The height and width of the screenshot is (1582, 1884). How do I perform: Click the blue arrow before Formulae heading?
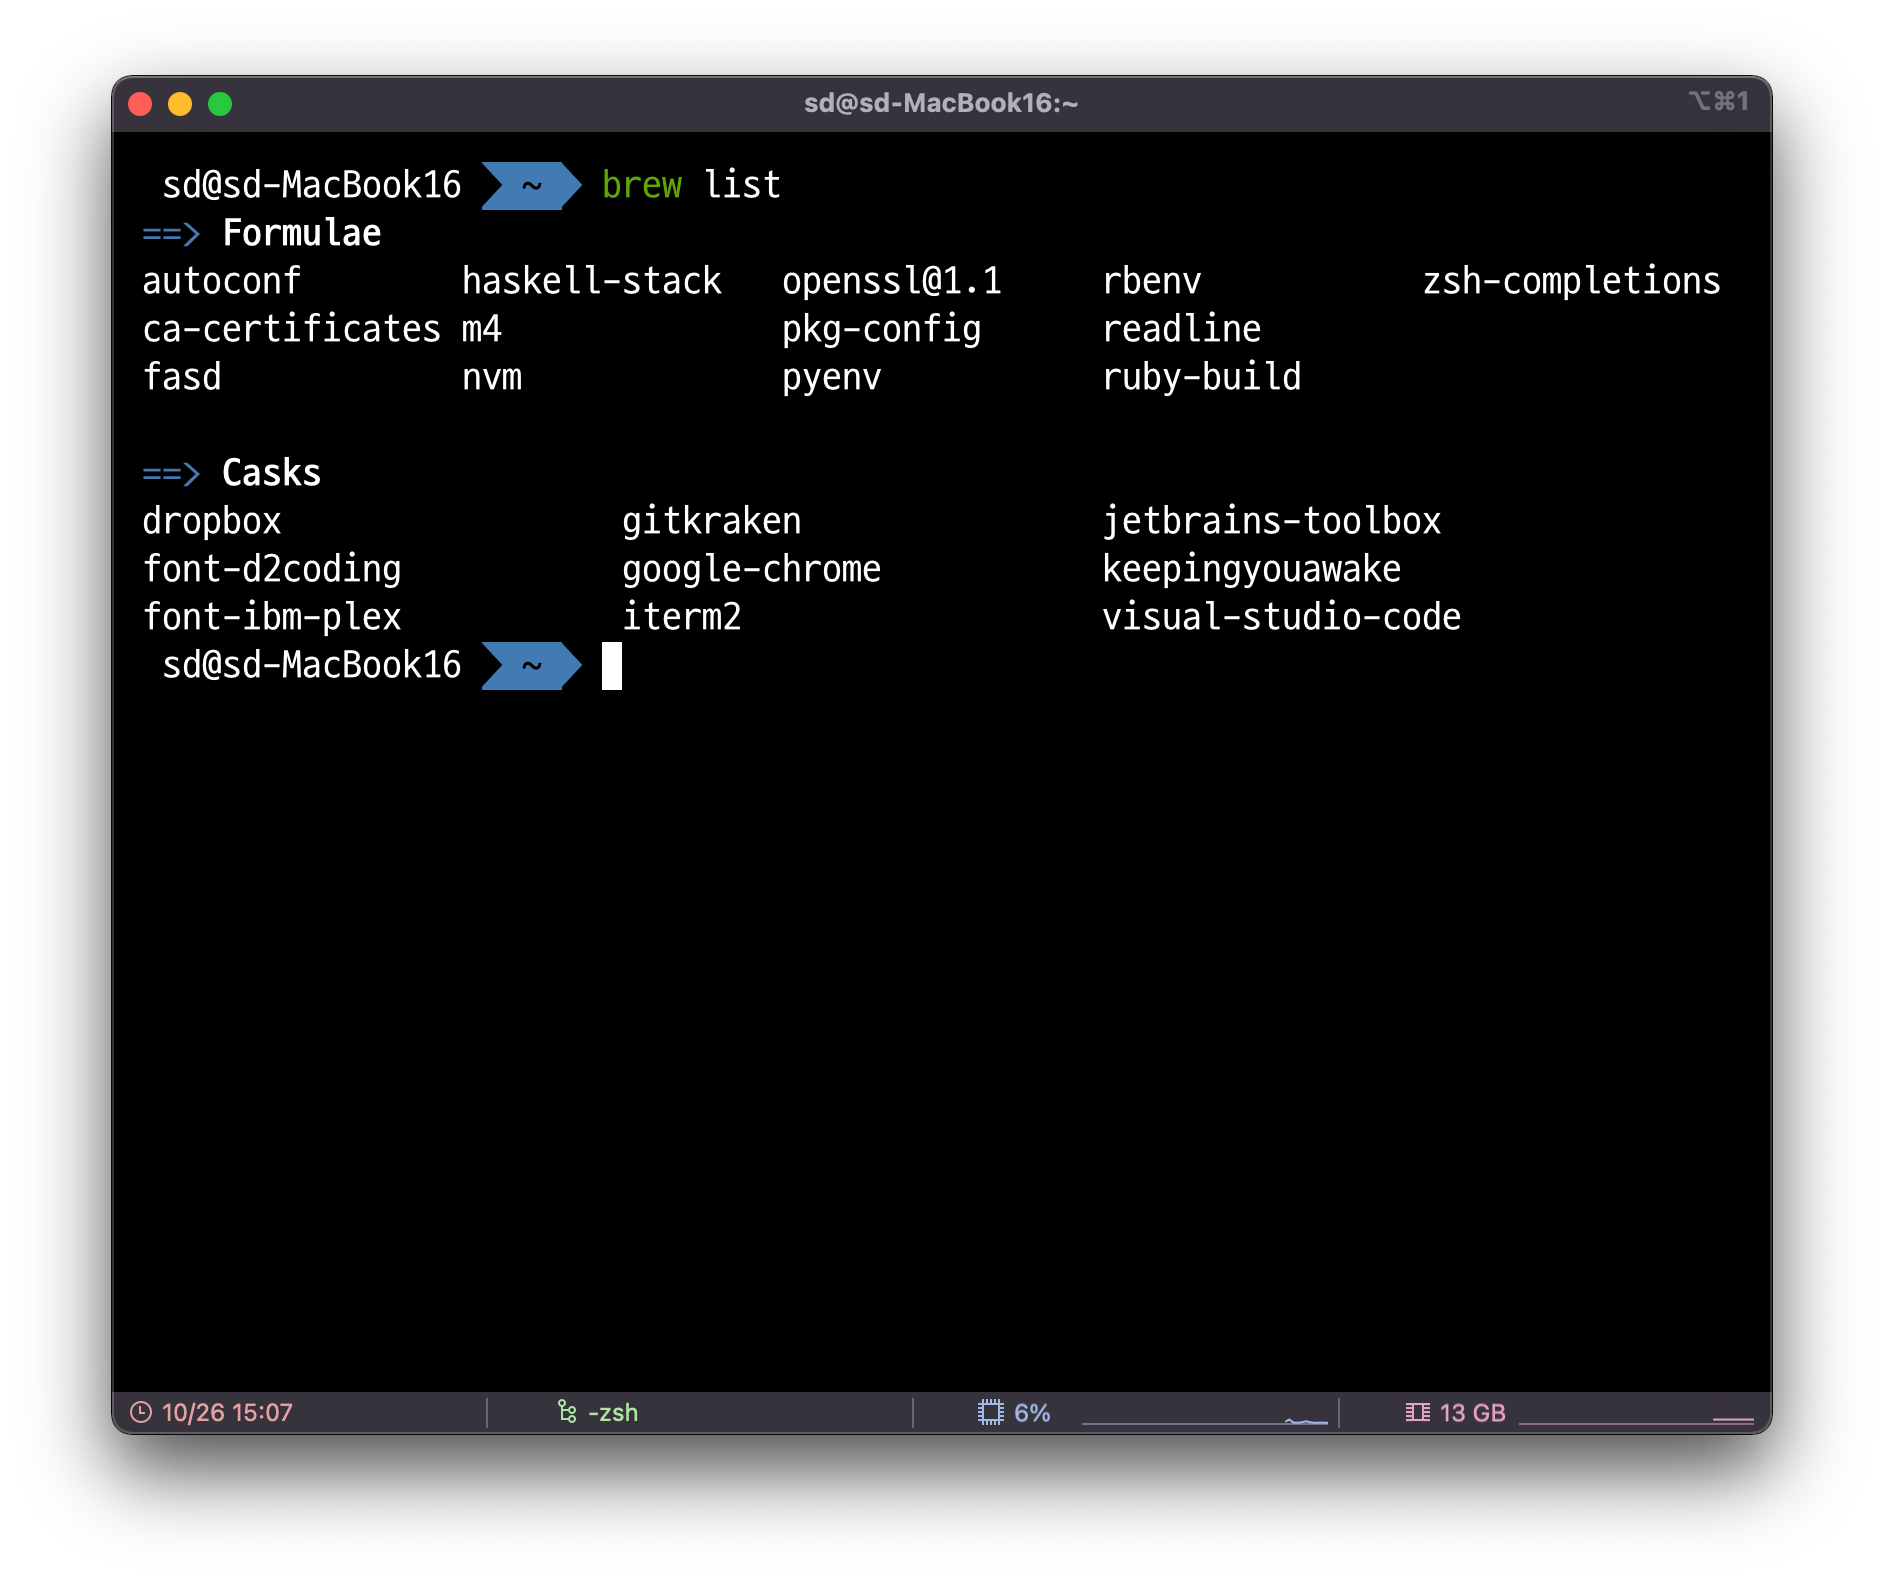point(171,234)
